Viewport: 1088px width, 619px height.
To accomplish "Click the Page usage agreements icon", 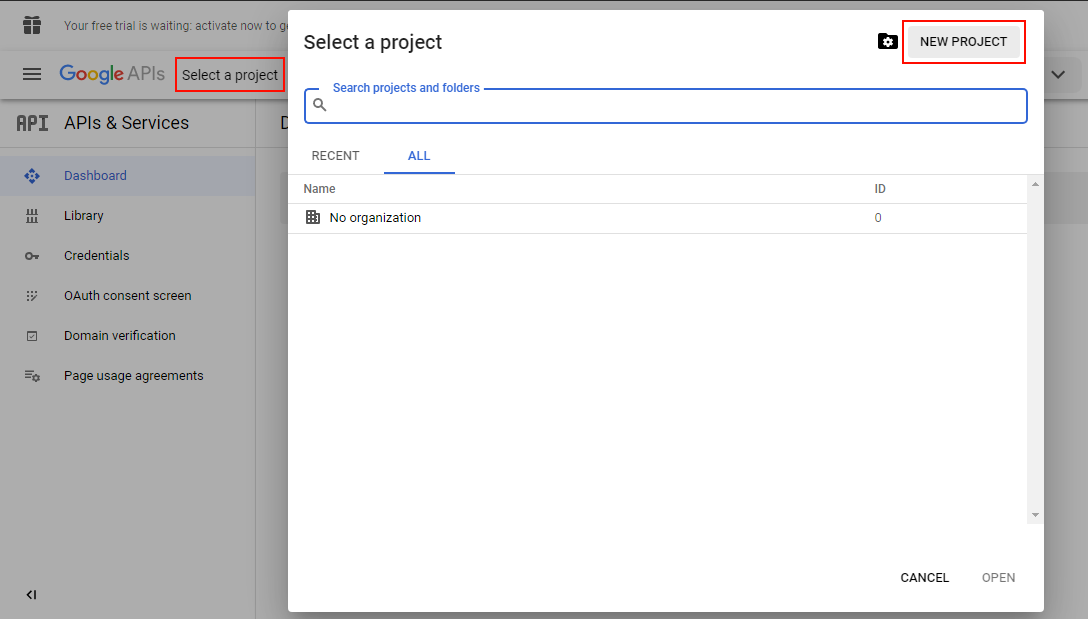I will (x=32, y=376).
